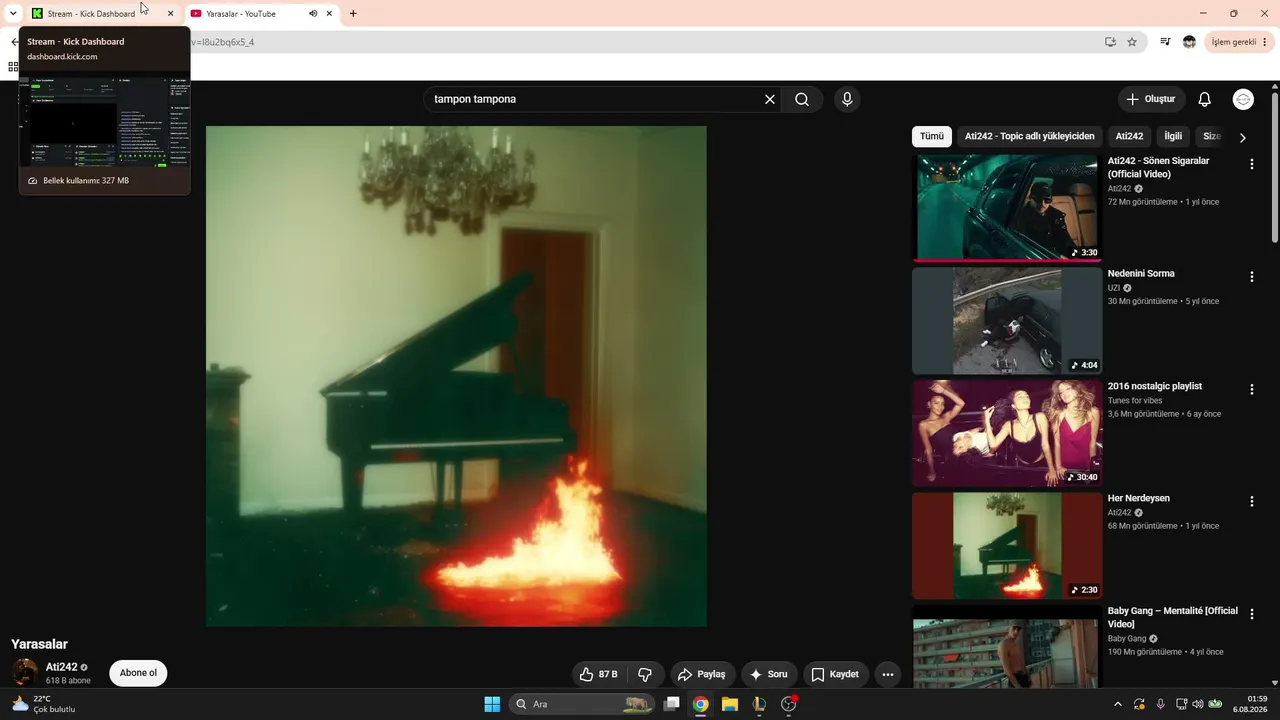1280x720 pixels.
Task: Click the Soru ask button
Action: point(769,674)
